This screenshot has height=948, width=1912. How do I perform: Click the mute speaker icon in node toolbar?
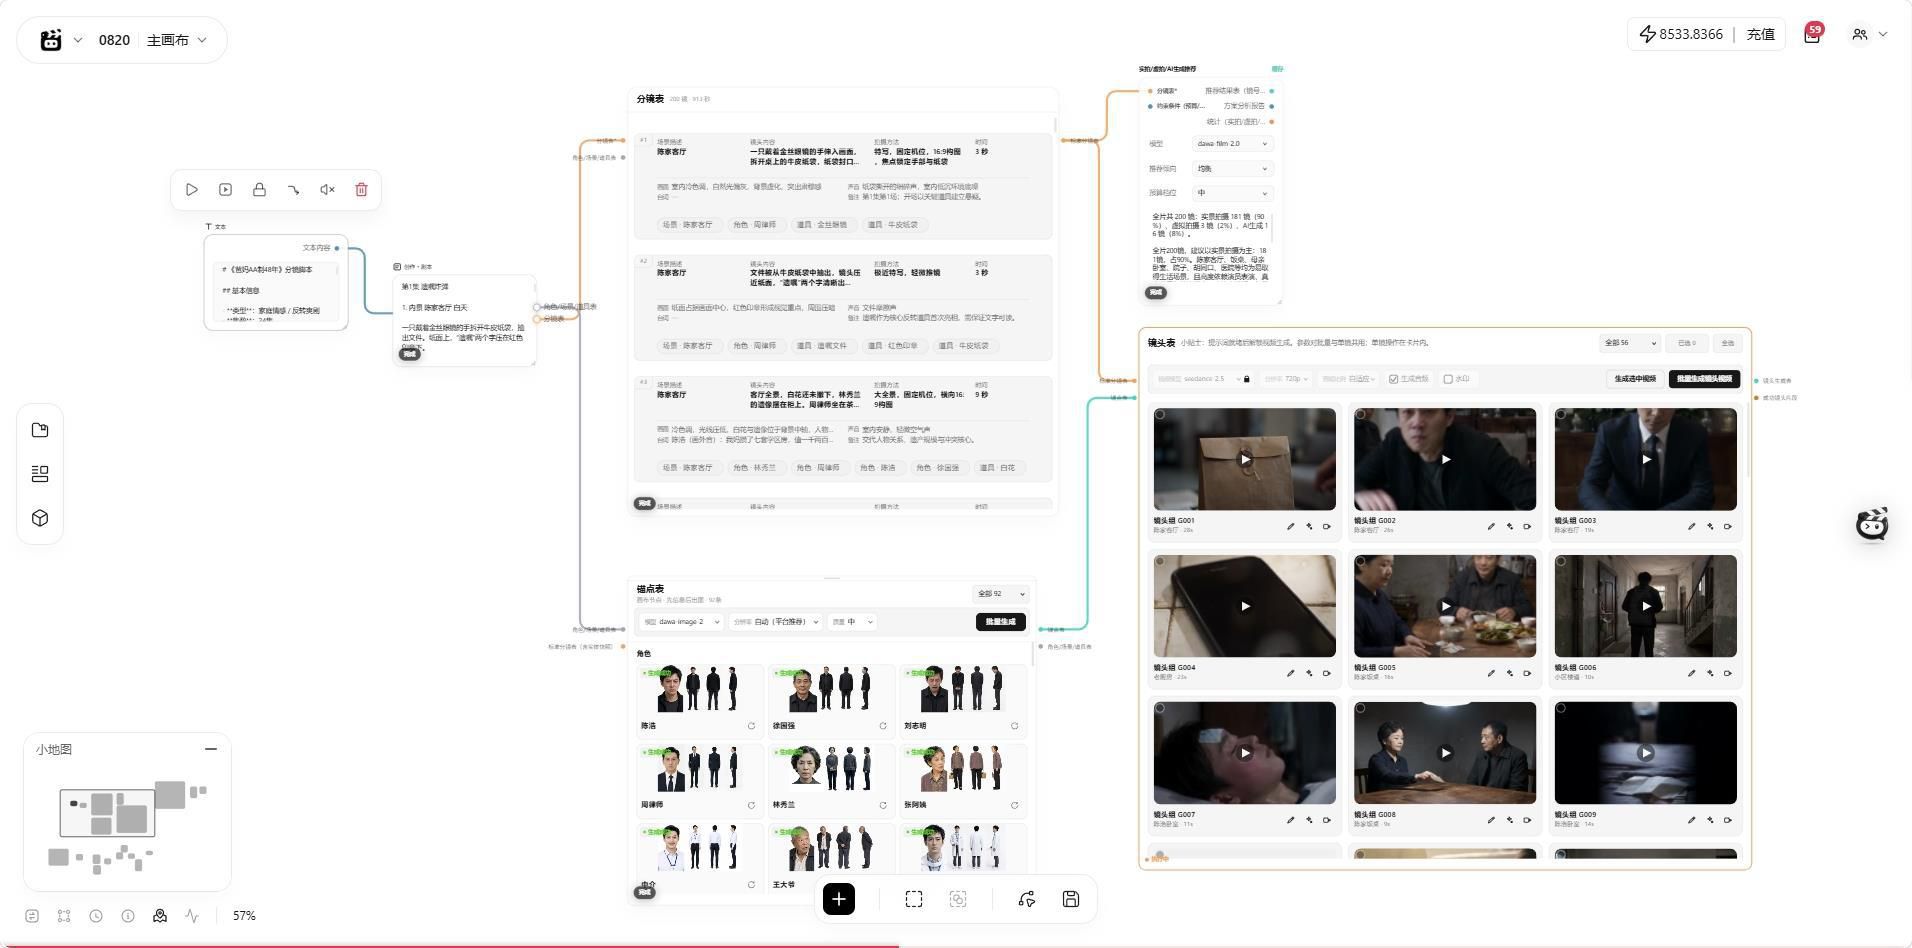(x=327, y=190)
